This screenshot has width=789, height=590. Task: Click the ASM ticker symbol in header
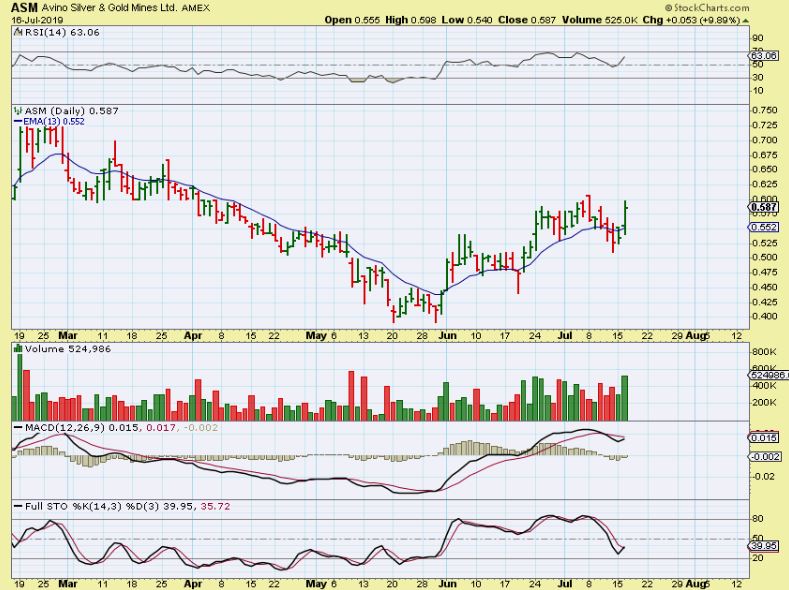[22, 8]
